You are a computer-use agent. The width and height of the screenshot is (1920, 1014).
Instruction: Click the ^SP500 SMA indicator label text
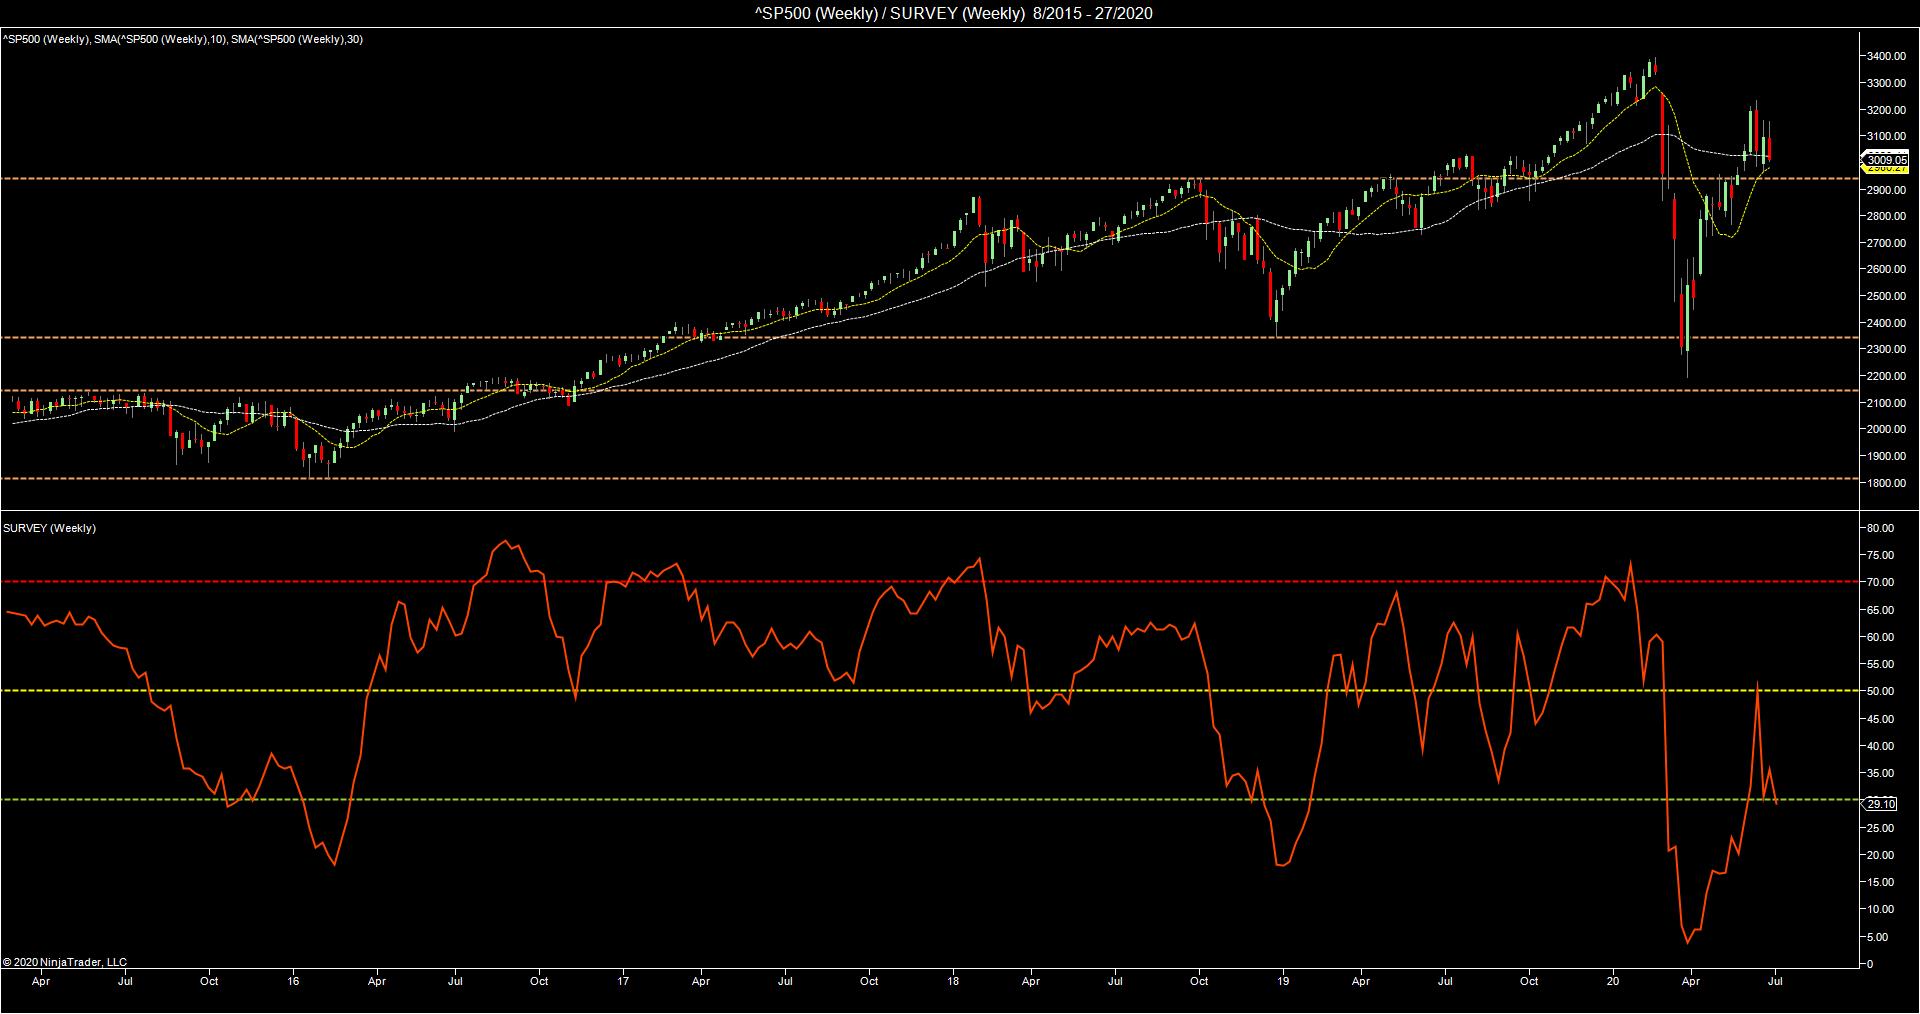click(x=183, y=39)
